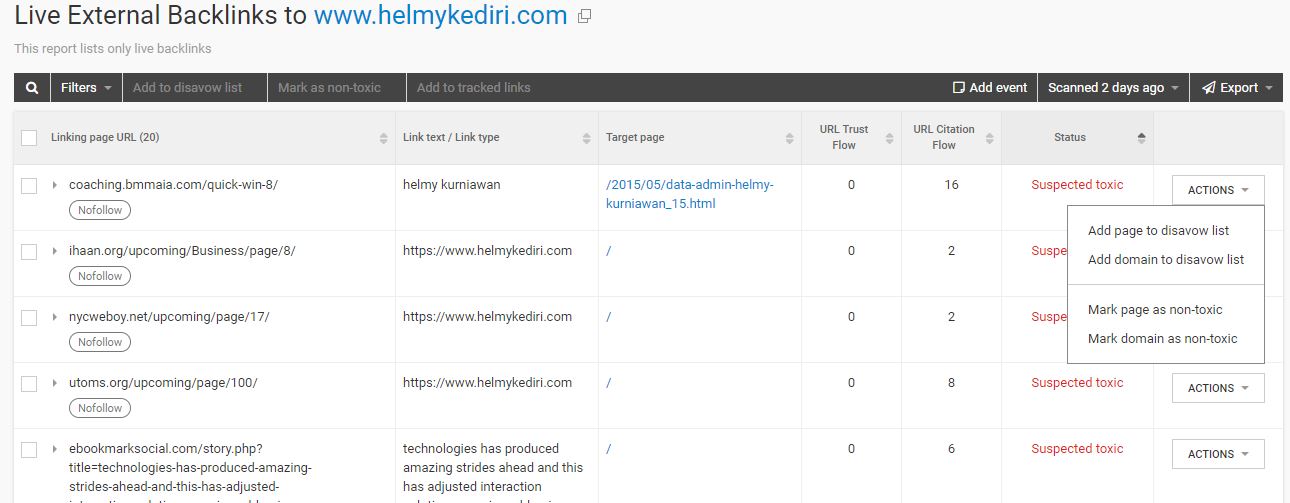This screenshot has height=503, width=1290.
Task: Sort by URL Trust Flow arrows
Action: point(892,138)
